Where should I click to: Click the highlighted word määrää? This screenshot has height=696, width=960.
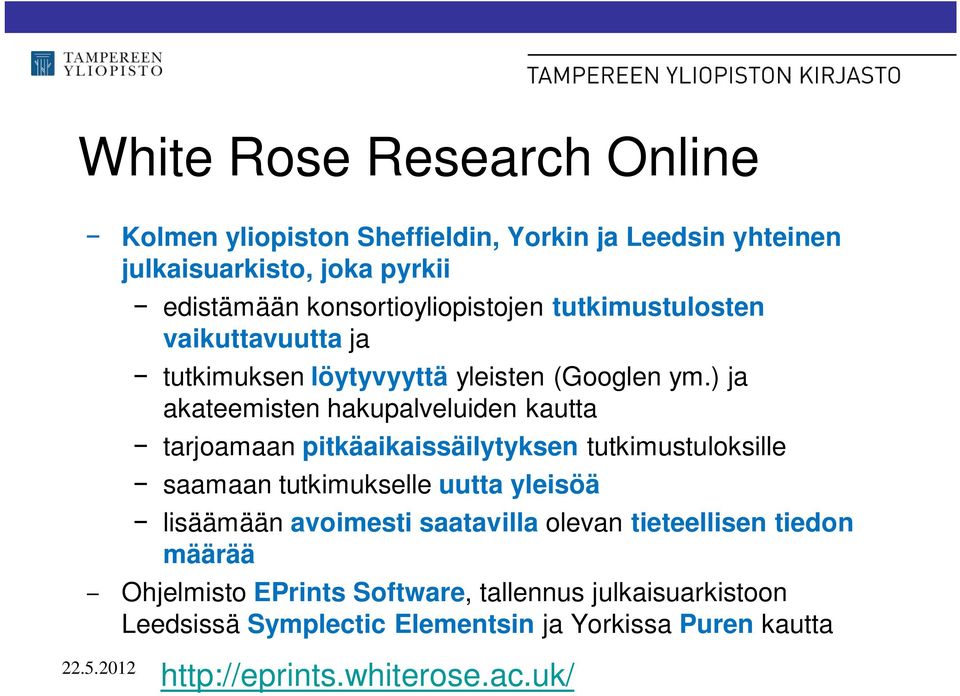[x=209, y=555]
